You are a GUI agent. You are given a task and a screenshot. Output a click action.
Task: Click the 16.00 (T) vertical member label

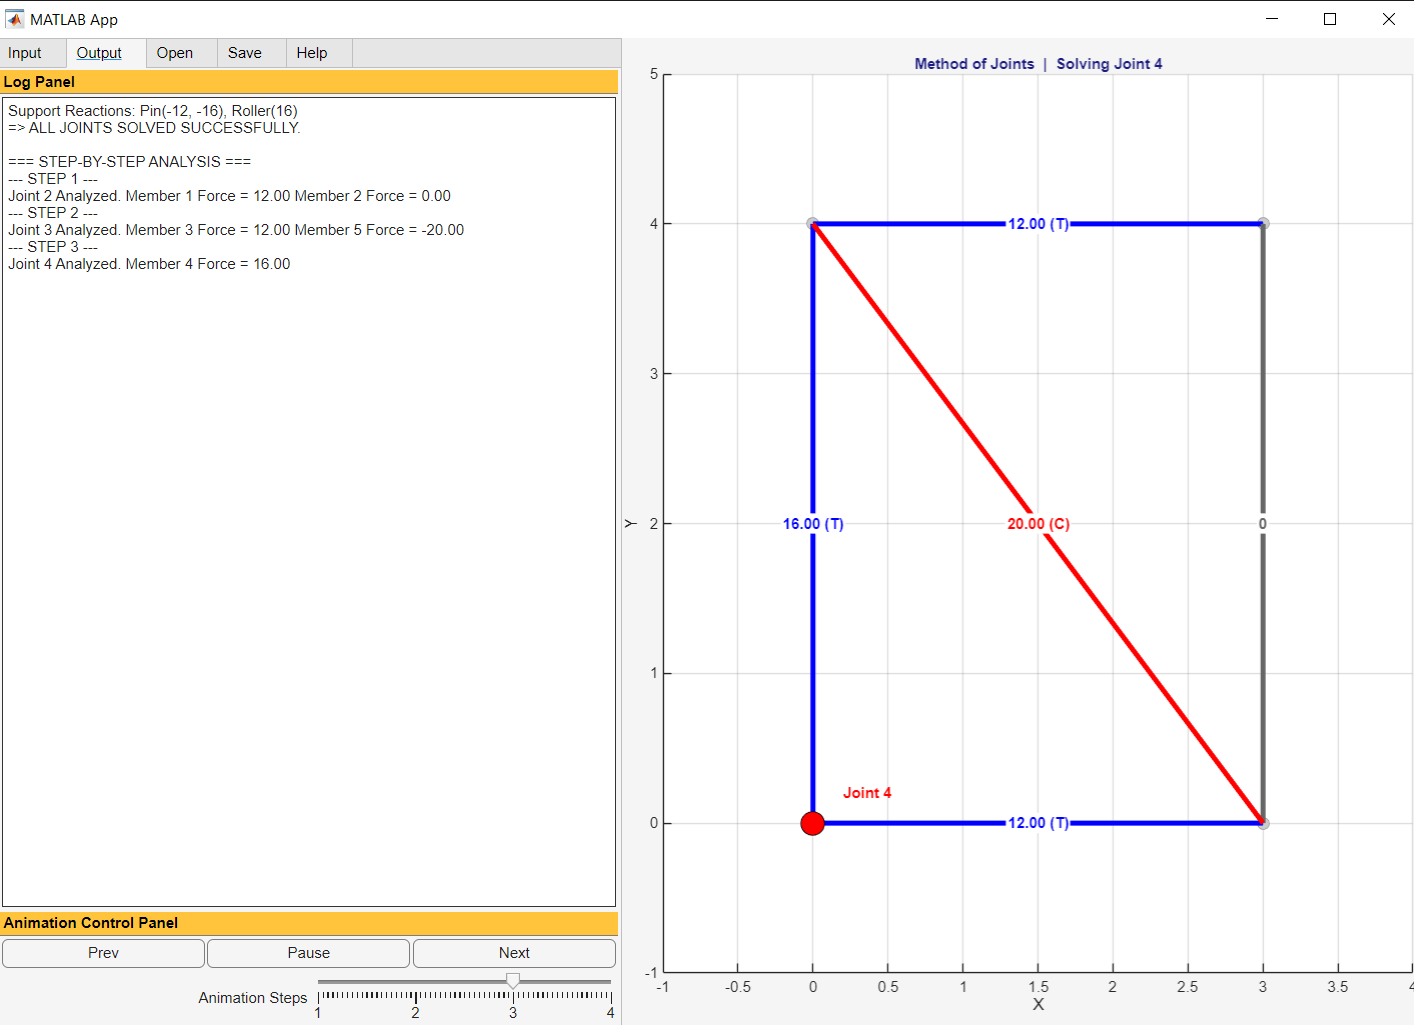813,524
